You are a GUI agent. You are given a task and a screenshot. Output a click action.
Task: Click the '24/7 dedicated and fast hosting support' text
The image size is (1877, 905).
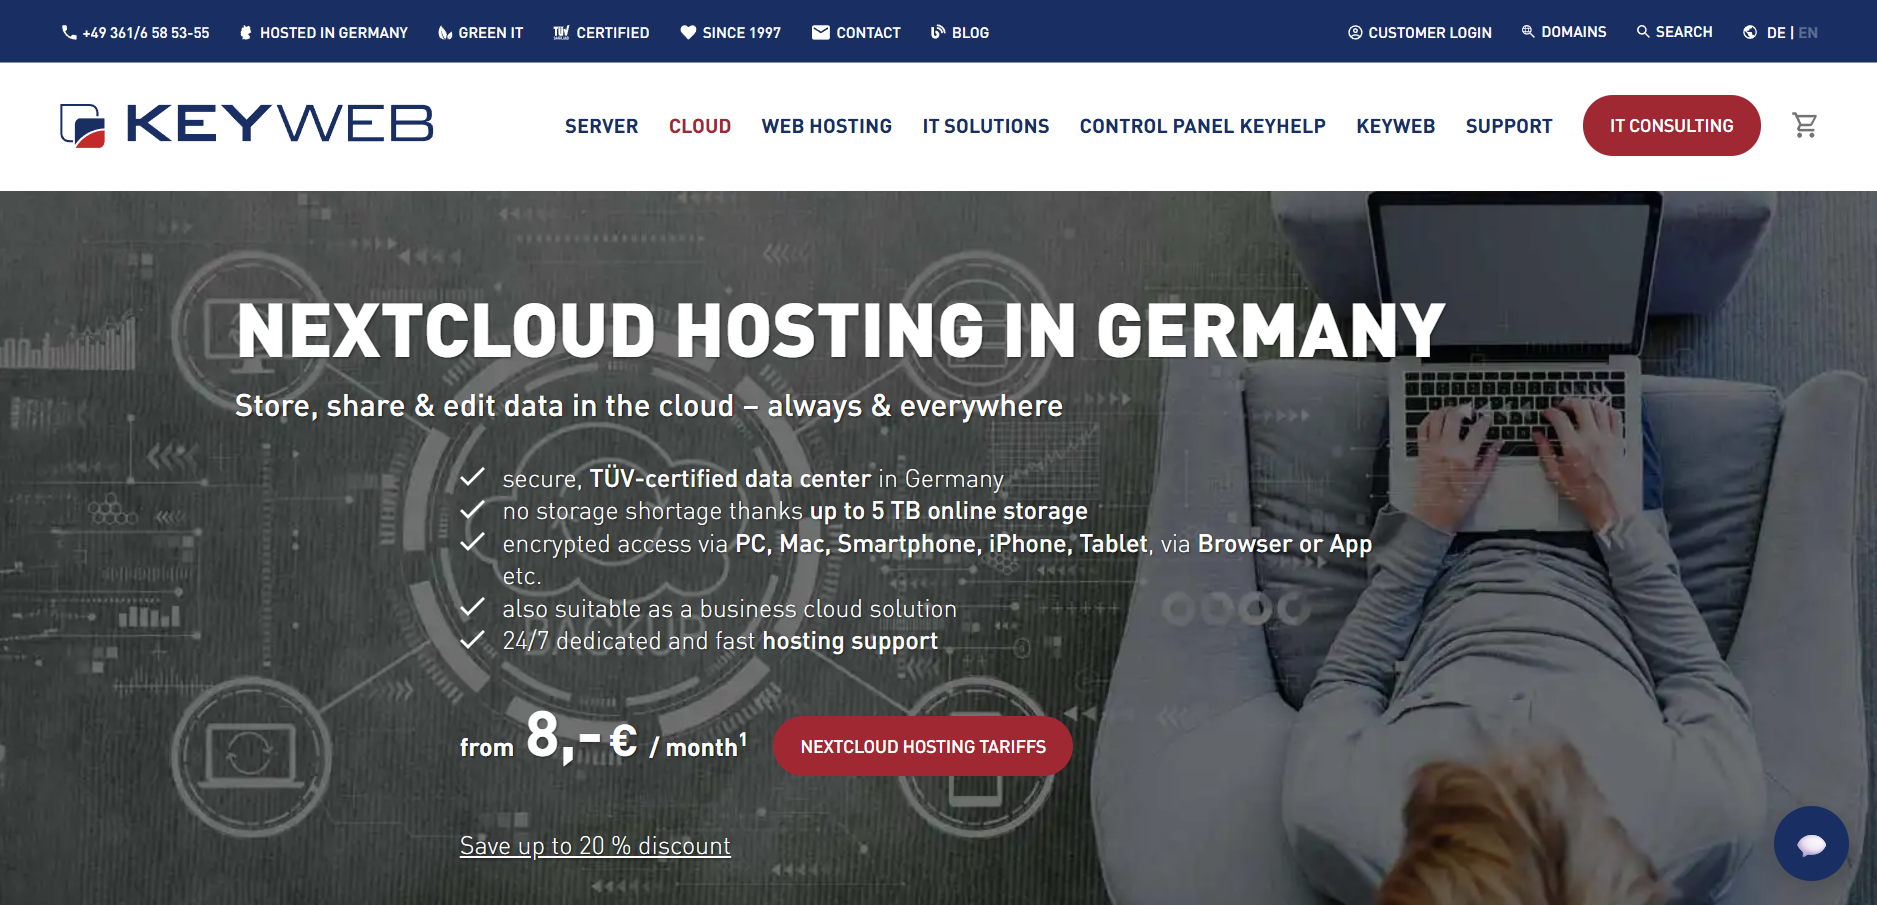pos(720,641)
